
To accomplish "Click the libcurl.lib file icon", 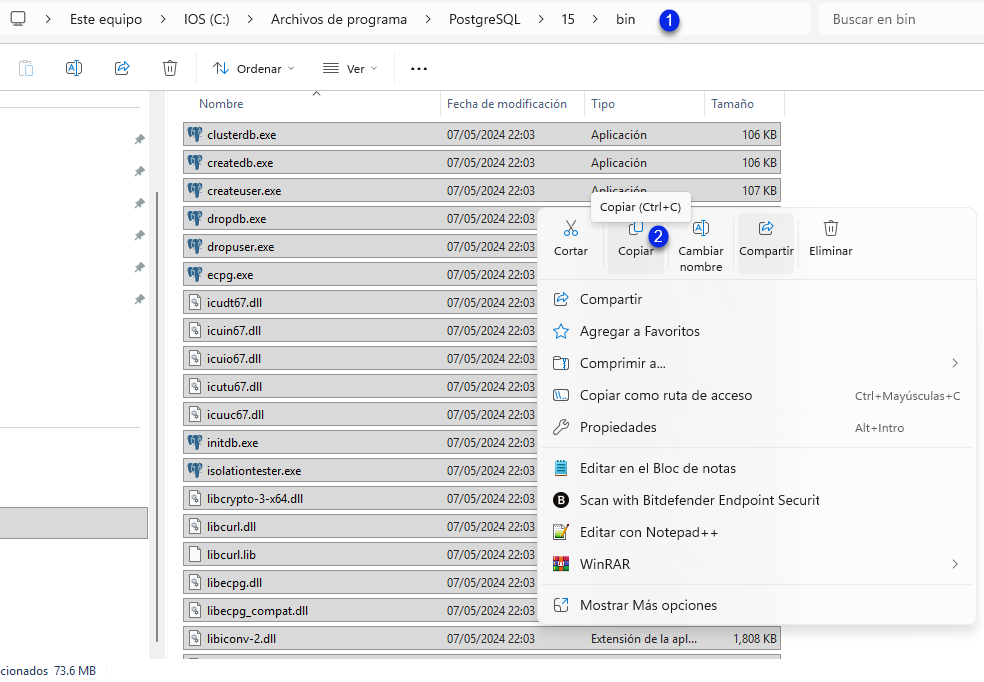I will [195, 555].
